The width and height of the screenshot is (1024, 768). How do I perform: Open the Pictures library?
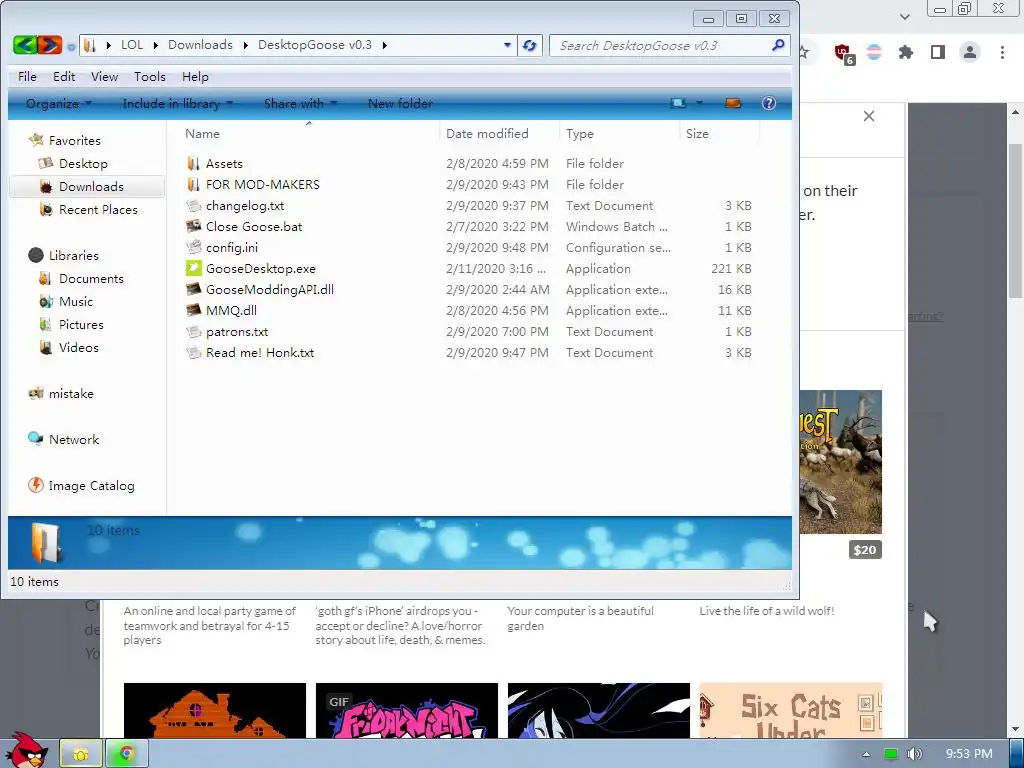(81, 325)
